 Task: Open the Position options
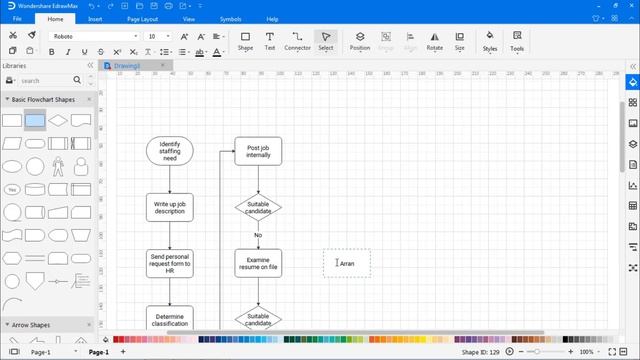pos(360,41)
